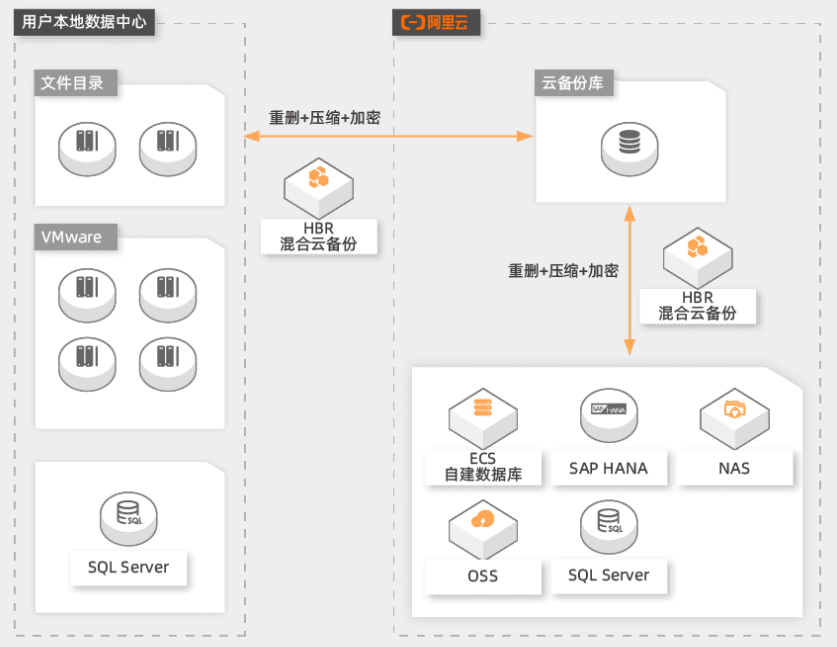This screenshot has height=647, width=837.
Task: Click the 文件目录 section label
Action: pos(75,83)
